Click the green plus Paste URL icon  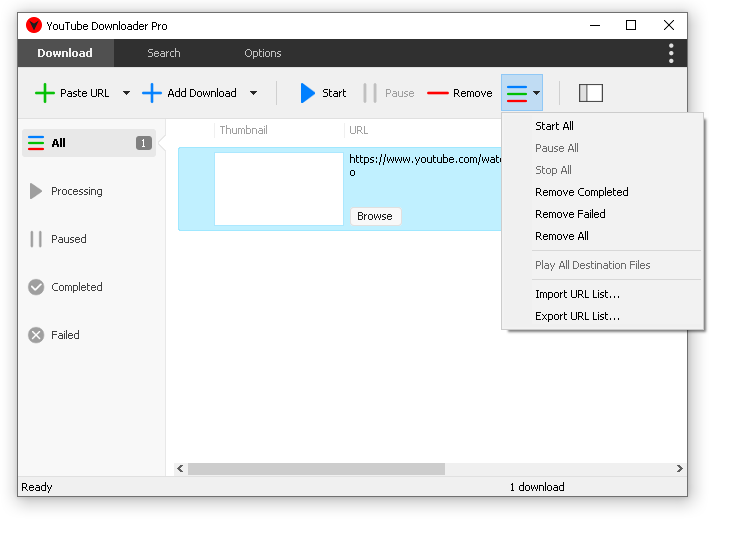tap(45, 93)
